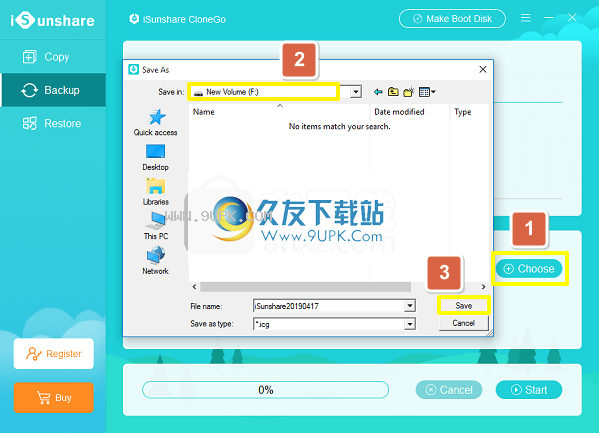The width and height of the screenshot is (602, 438).
Task: Open the hamburger menu in title bar
Action: (x=525, y=18)
